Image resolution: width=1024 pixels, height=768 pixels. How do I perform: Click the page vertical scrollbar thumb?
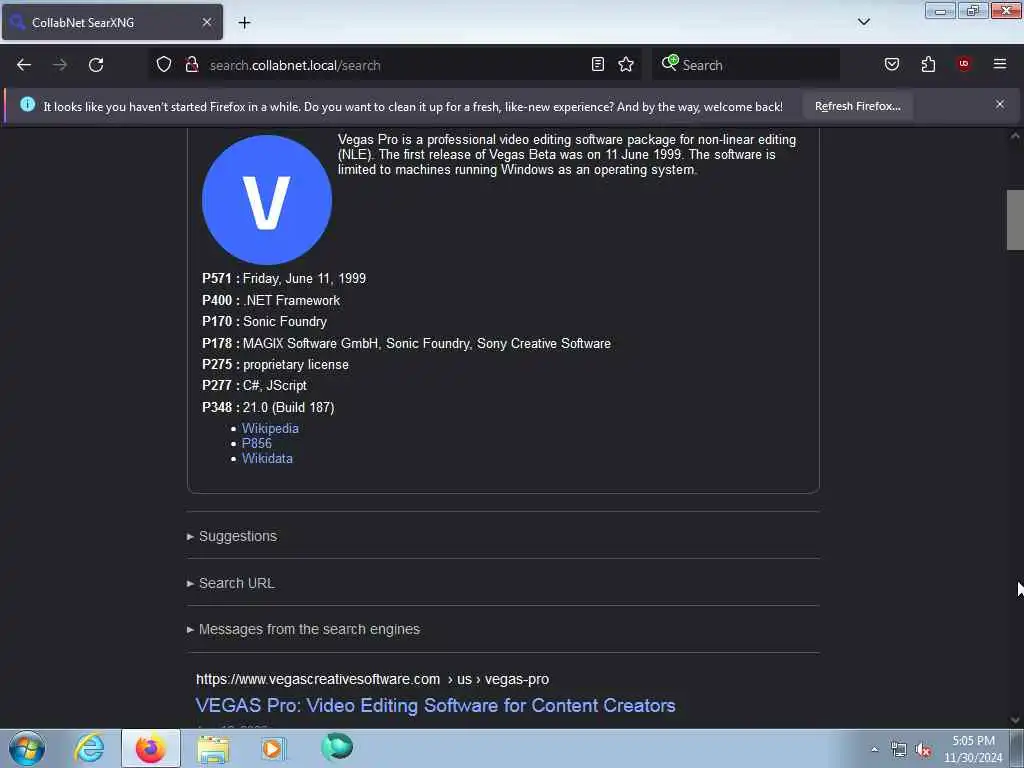(1015, 219)
